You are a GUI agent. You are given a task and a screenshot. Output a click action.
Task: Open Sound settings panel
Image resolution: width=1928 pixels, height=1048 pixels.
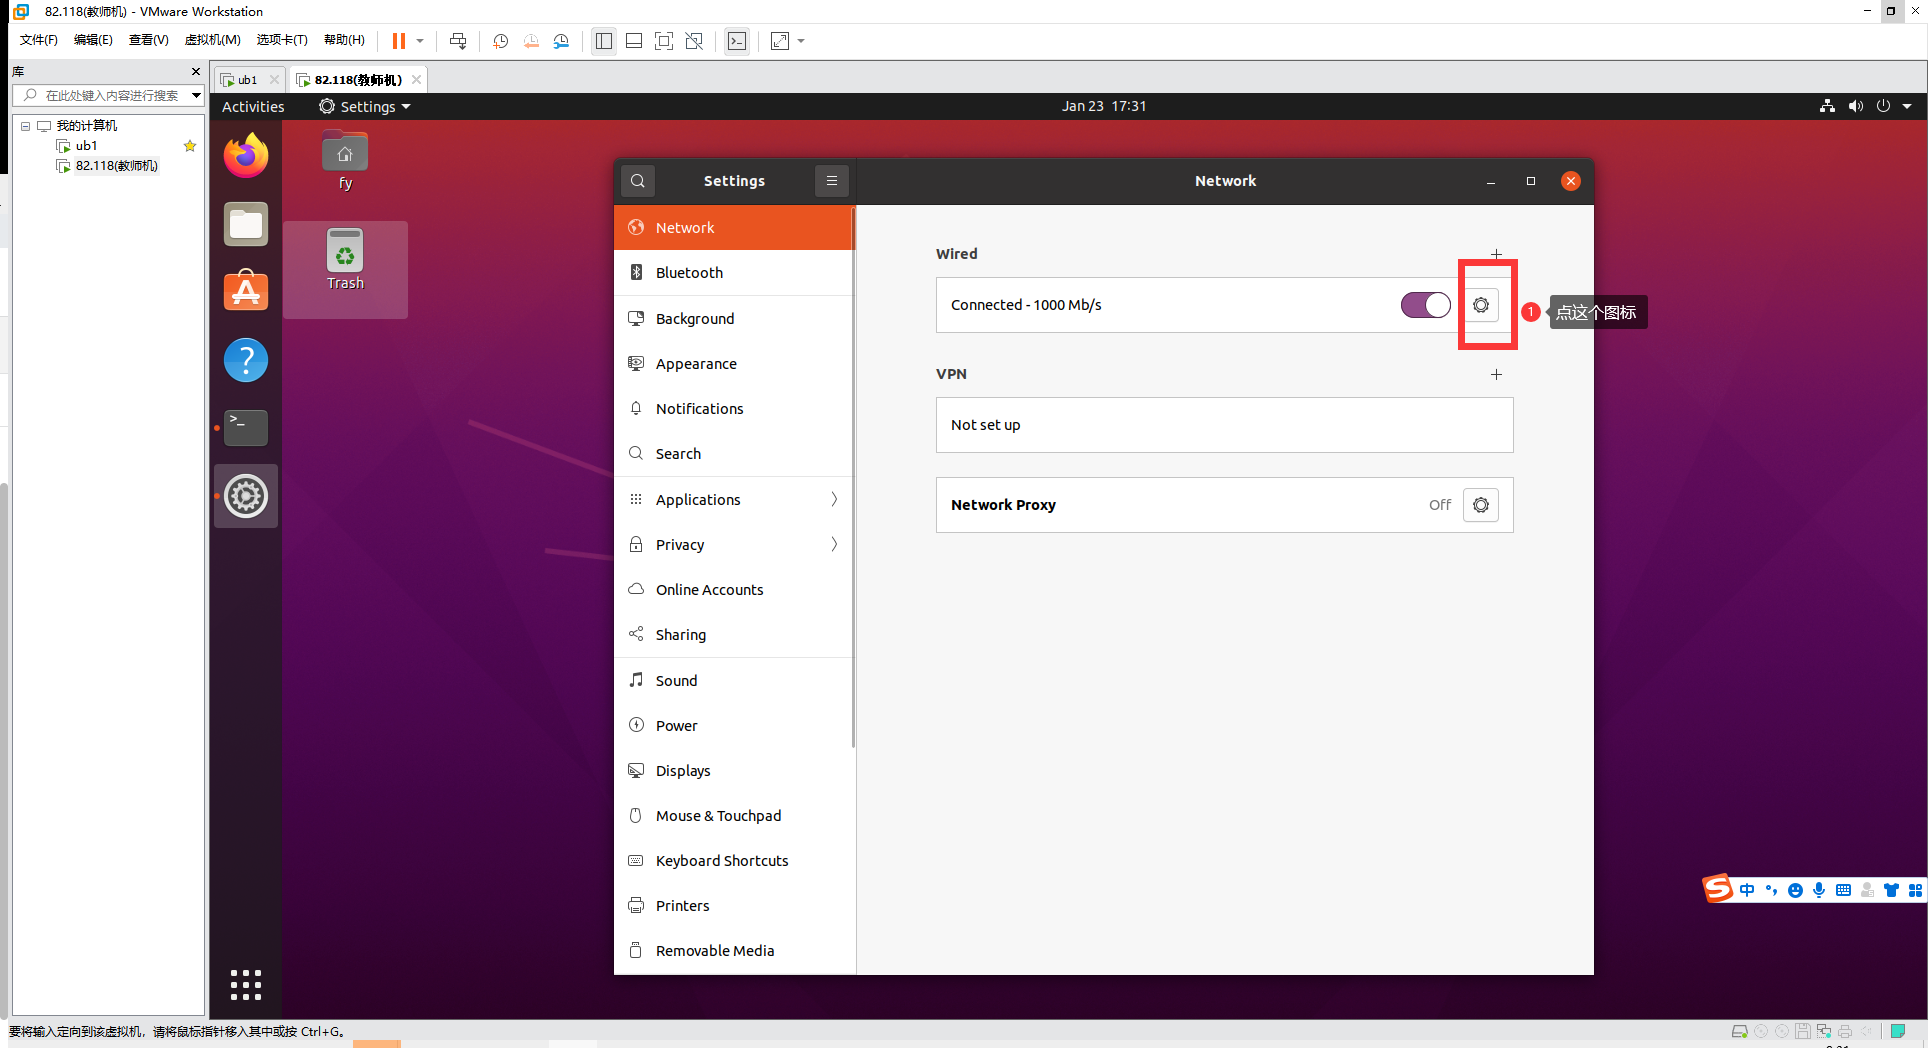734,681
